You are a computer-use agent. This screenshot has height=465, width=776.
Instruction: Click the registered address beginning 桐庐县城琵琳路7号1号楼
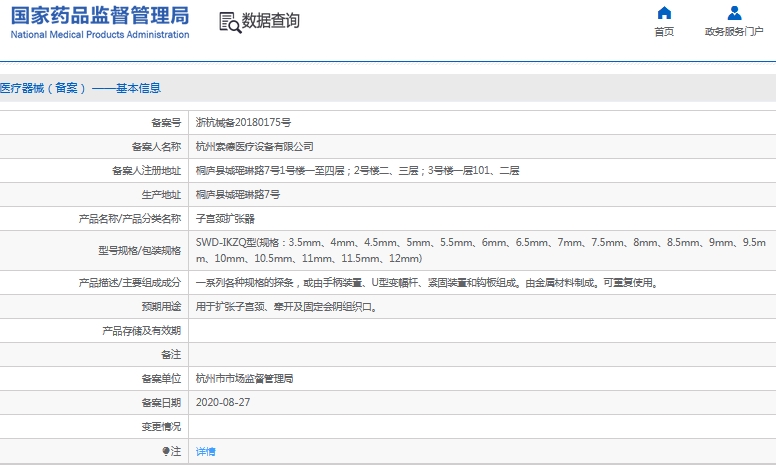click(x=357, y=171)
